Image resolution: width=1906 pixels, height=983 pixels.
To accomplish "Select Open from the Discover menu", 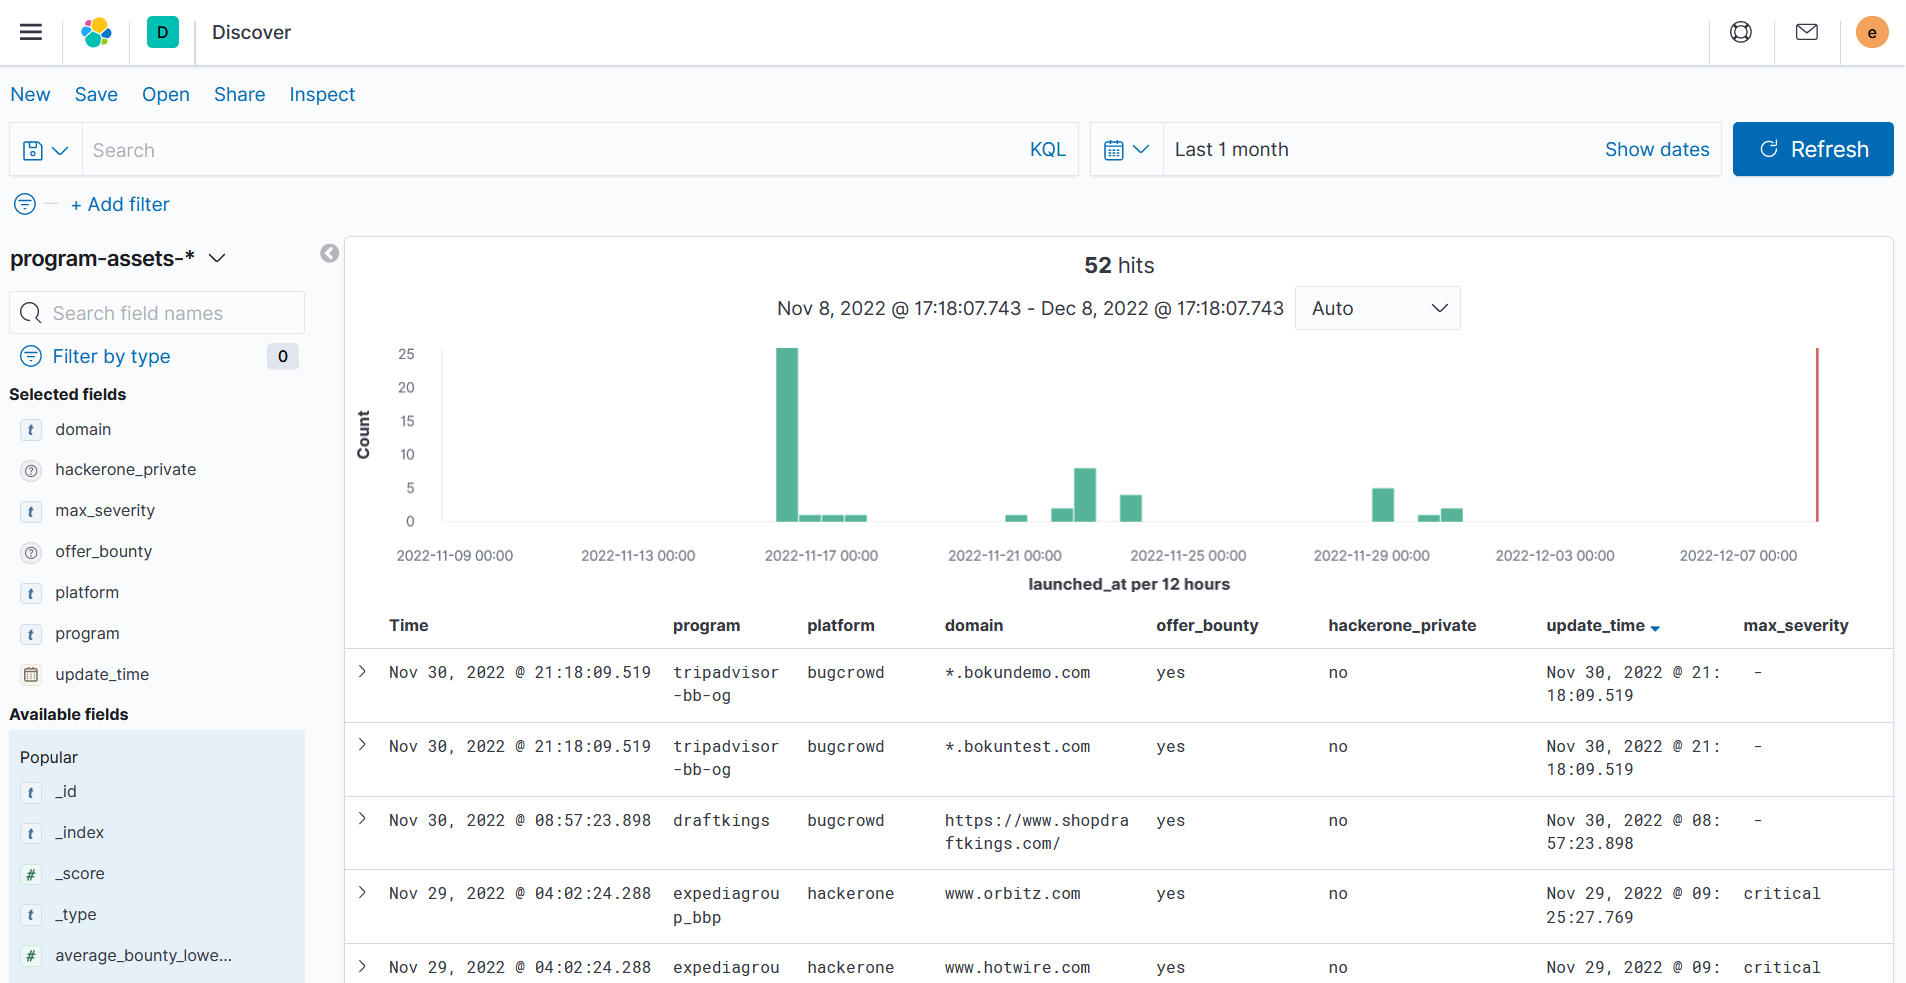I will coord(165,94).
